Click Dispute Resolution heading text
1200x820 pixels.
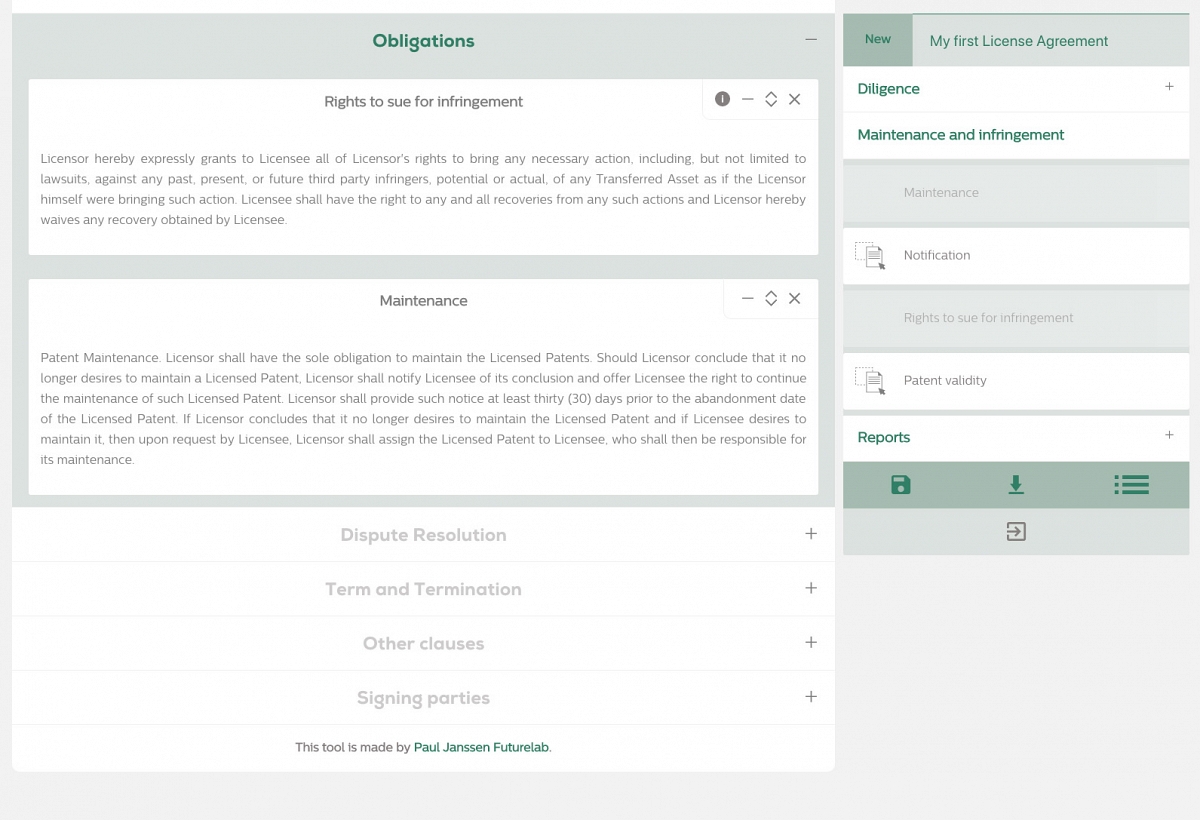pyautogui.click(x=423, y=535)
